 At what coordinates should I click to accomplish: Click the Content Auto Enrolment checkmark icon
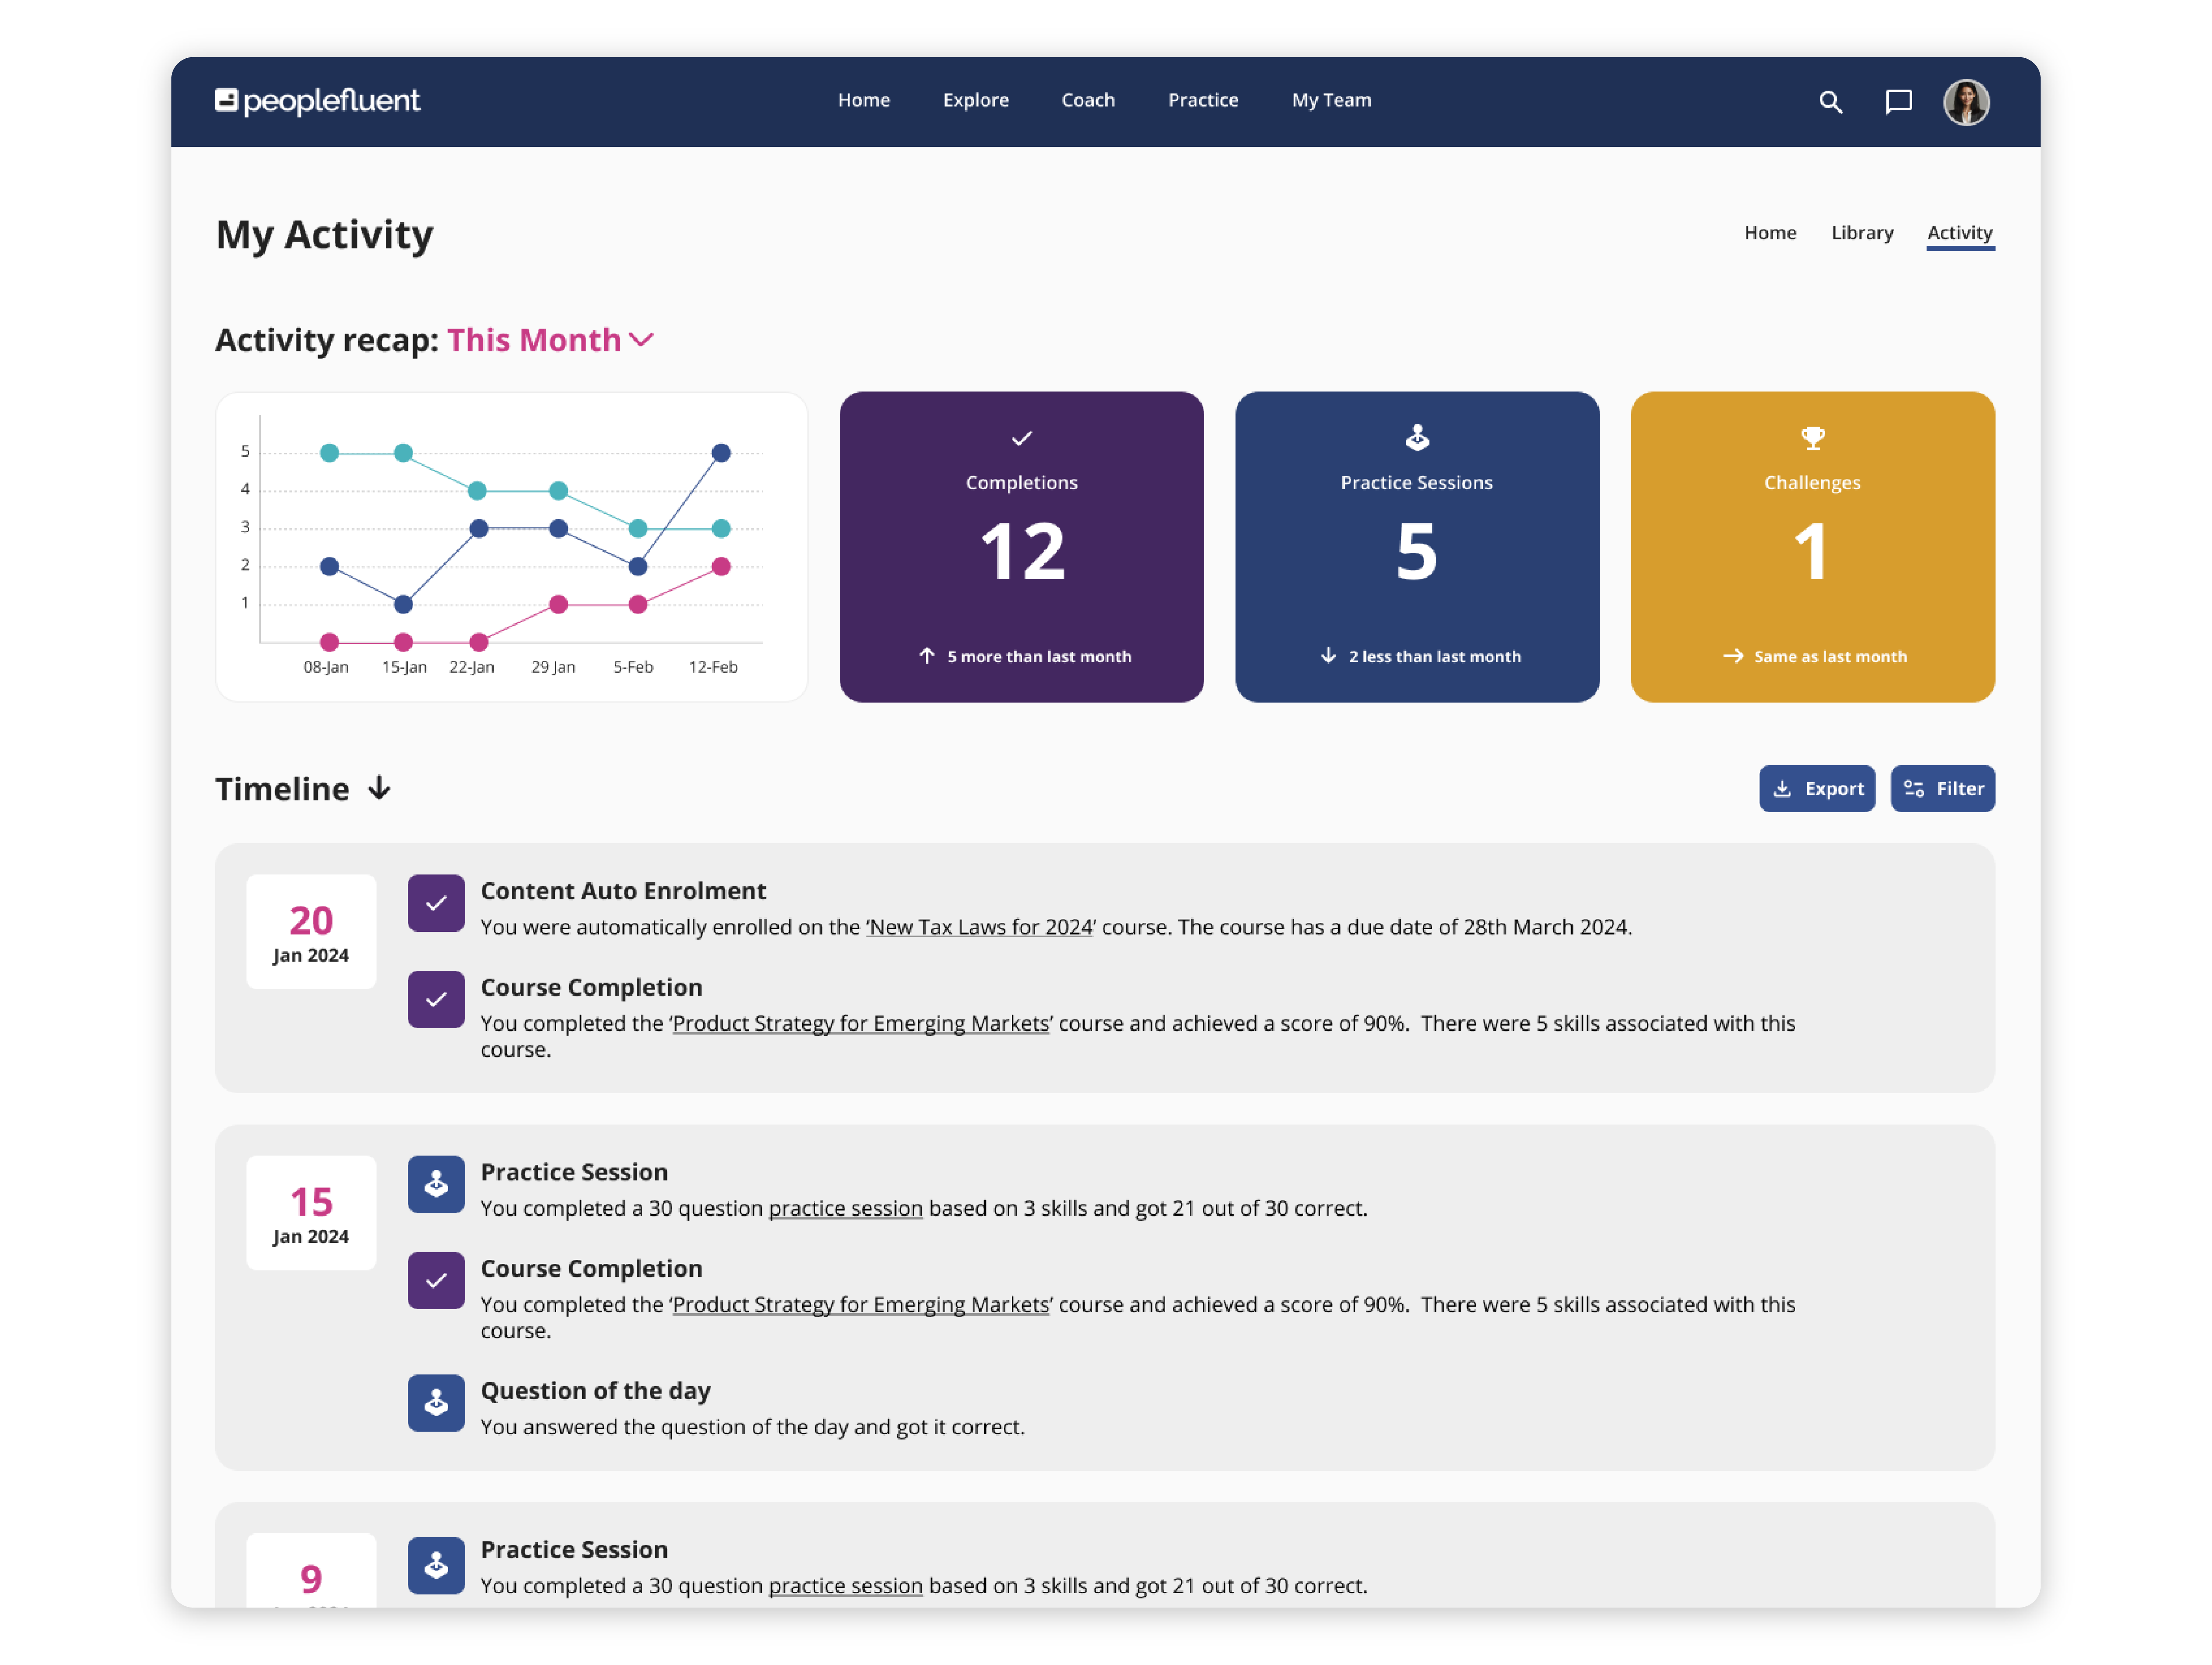[436, 903]
